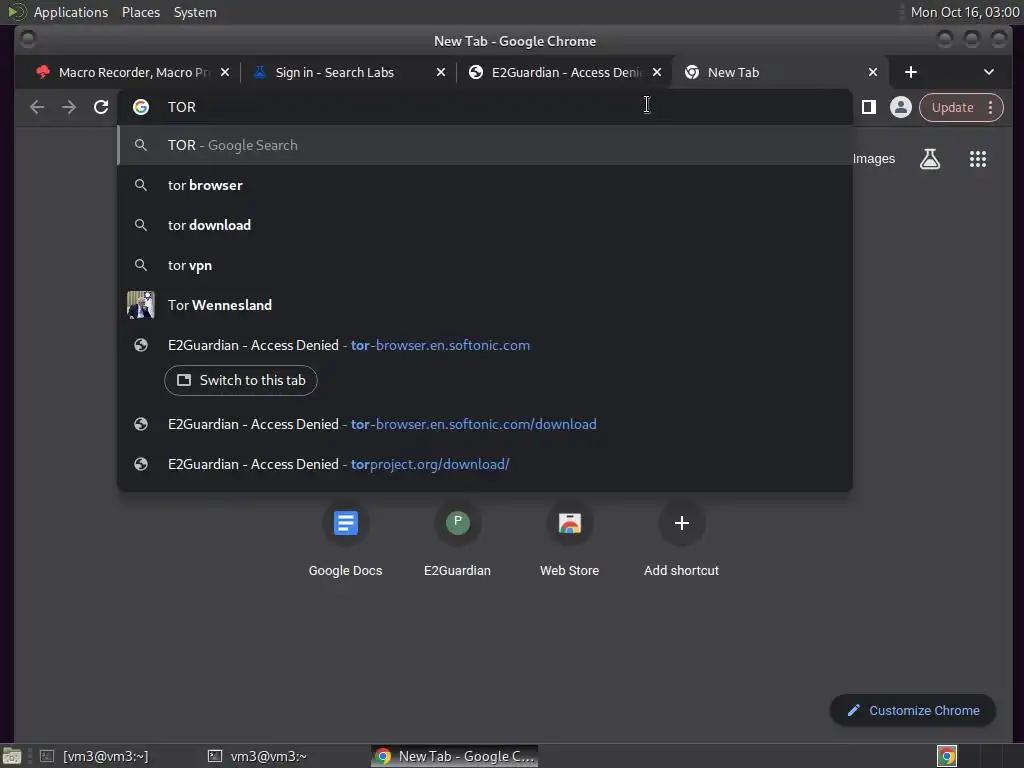
Task: Open the Google apps grid
Action: [978, 159]
